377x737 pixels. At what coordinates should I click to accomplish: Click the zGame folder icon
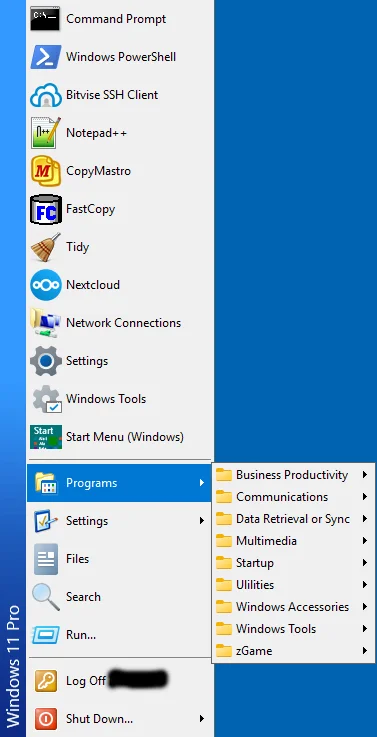(x=224, y=651)
